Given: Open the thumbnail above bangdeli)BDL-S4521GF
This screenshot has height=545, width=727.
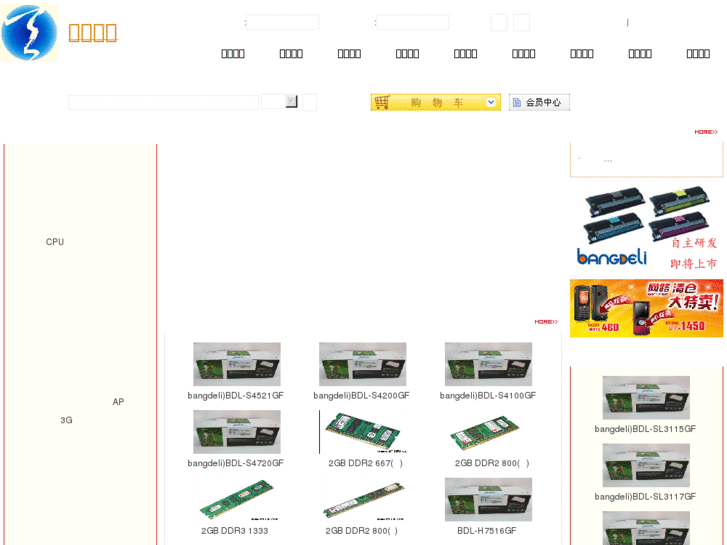Looking at the screenshot, I should [x=237, y=364].
